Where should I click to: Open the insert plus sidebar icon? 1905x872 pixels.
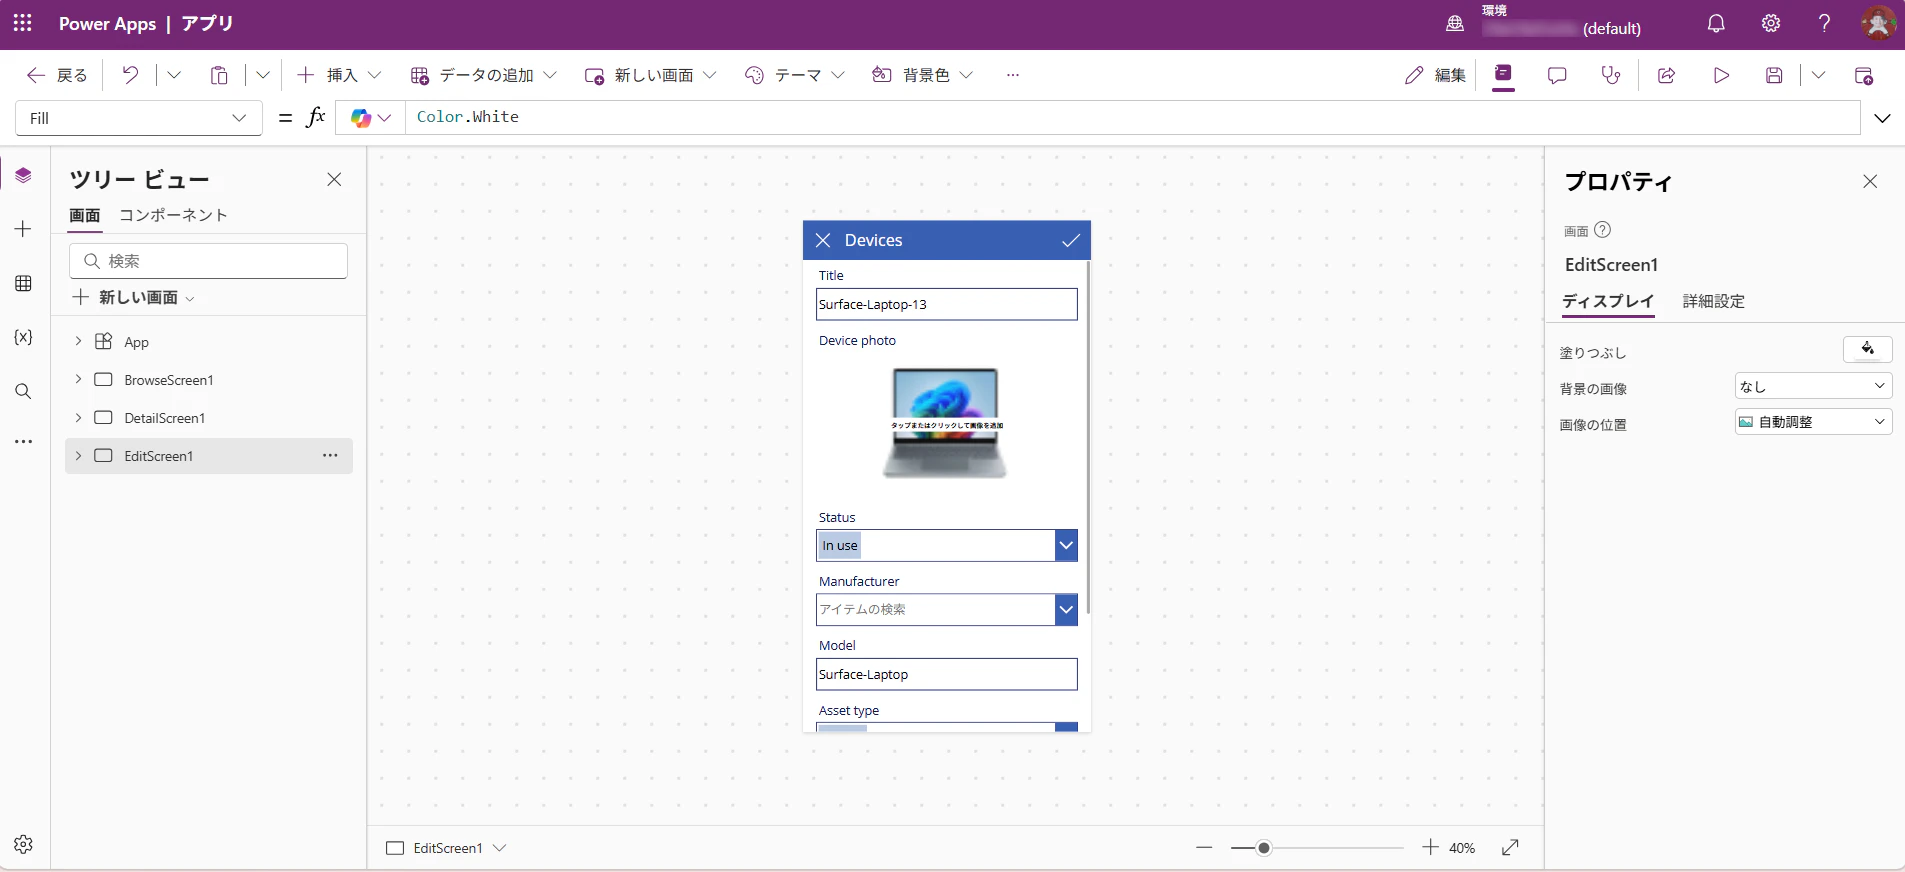tap(24, 229)
